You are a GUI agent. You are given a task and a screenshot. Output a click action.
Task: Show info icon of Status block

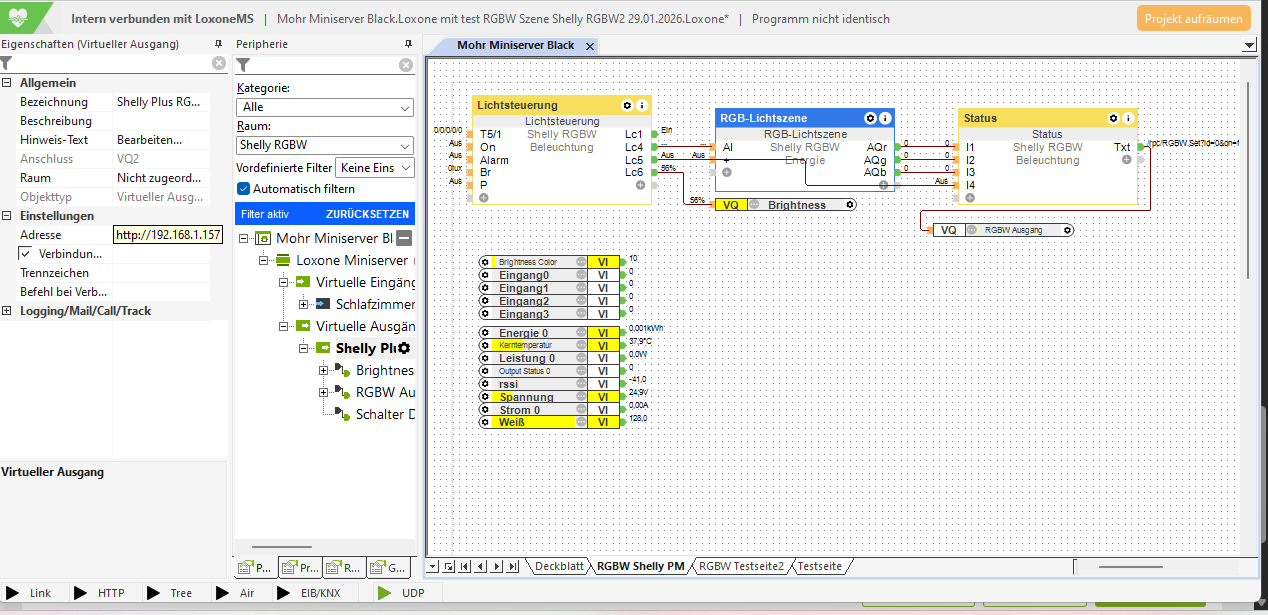(1128, 118)
